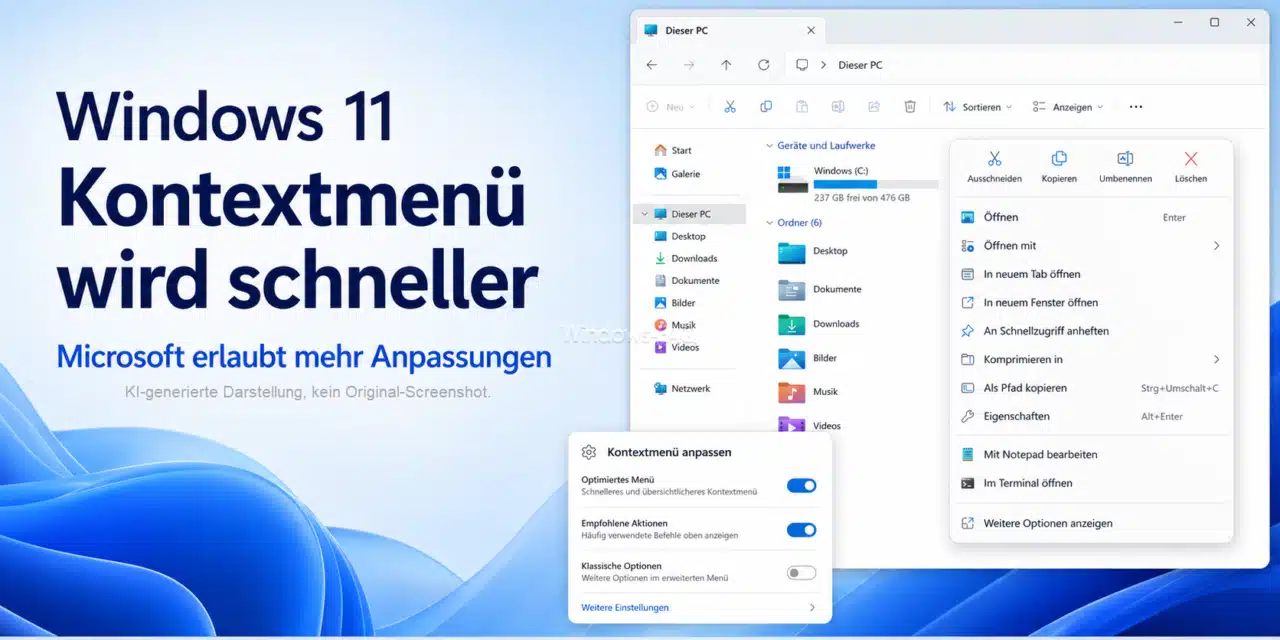The height and width of the screenshot is (640, 1280).
Task: Refresh the Dieser PC view
Action: click(x=764, y=65)
